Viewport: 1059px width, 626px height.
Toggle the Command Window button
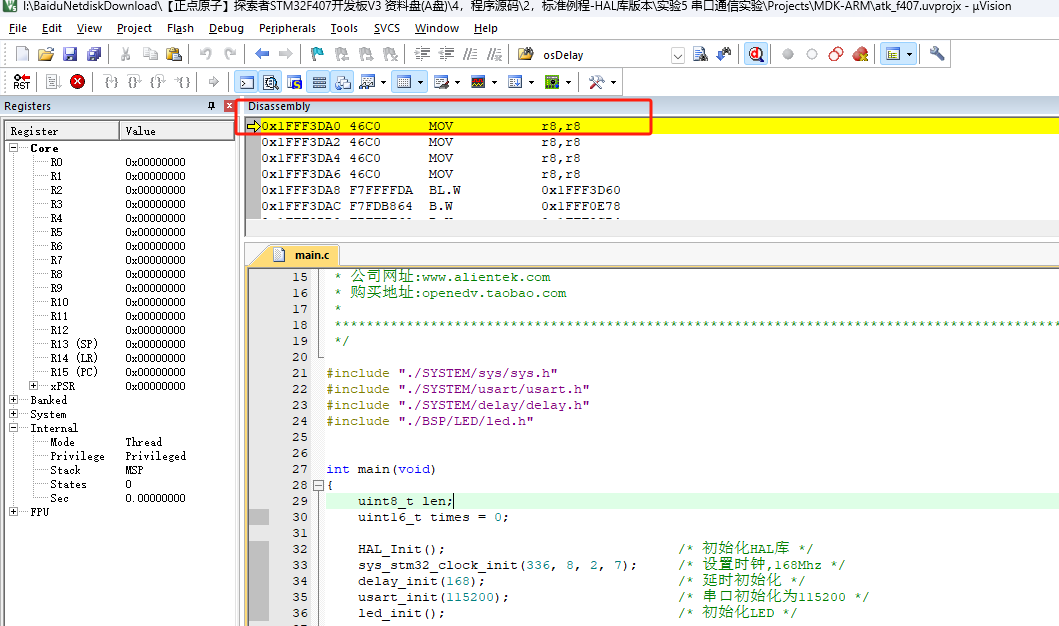[x=247, y=82]
